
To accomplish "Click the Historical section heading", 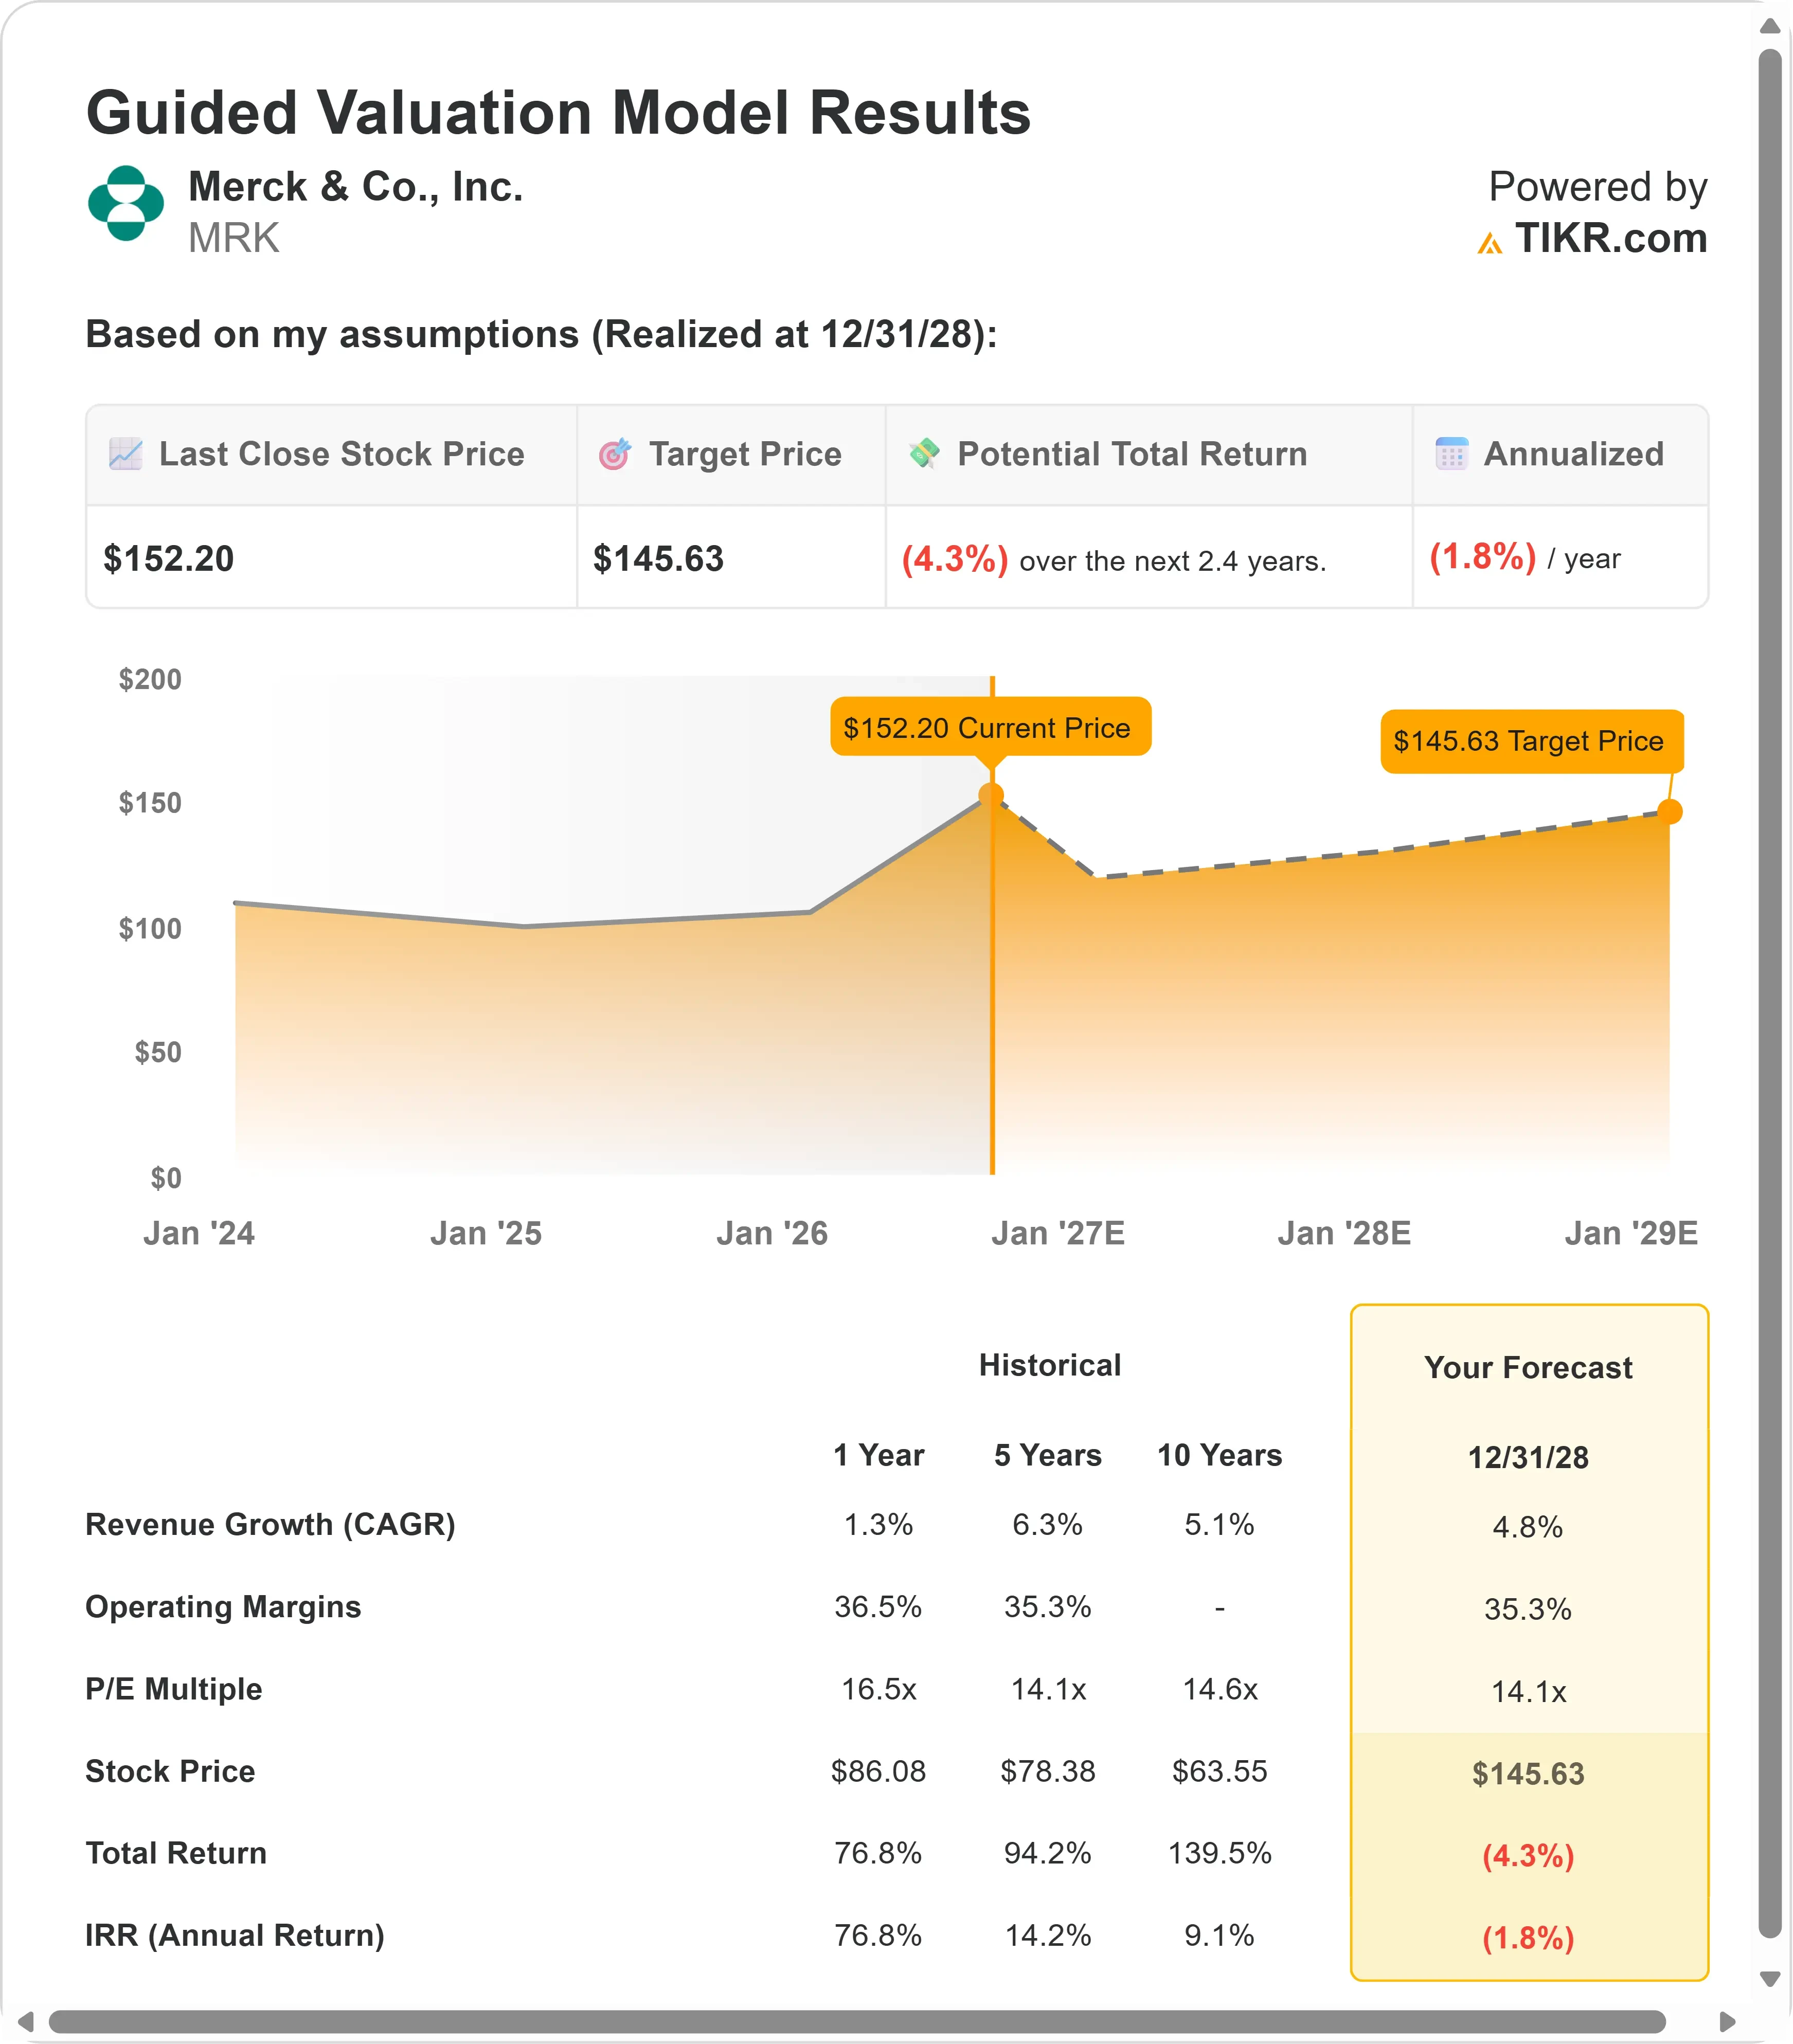I will point(1050,1365).
